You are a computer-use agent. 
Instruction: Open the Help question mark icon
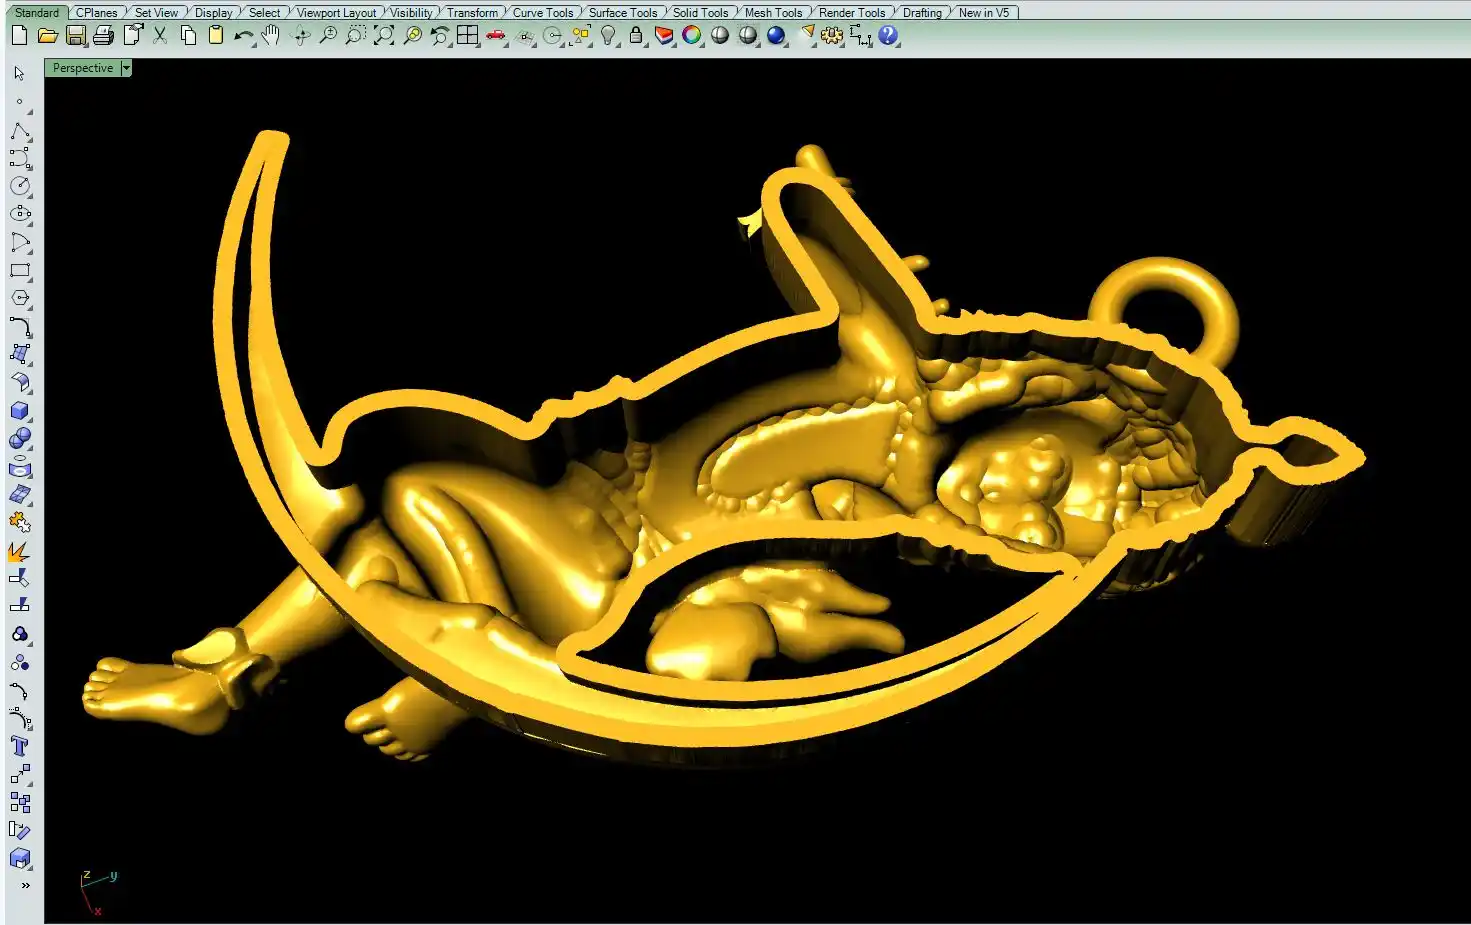coord(888,36)
